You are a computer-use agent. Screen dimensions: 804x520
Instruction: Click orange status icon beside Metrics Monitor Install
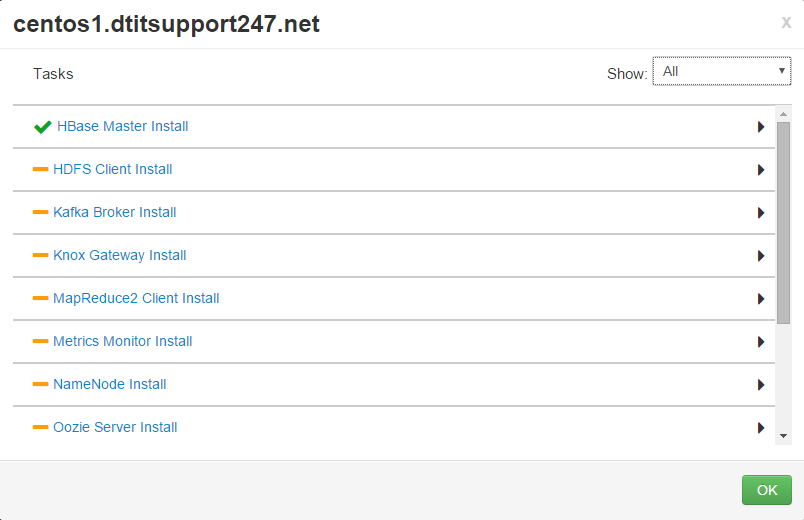pos(41,341)
